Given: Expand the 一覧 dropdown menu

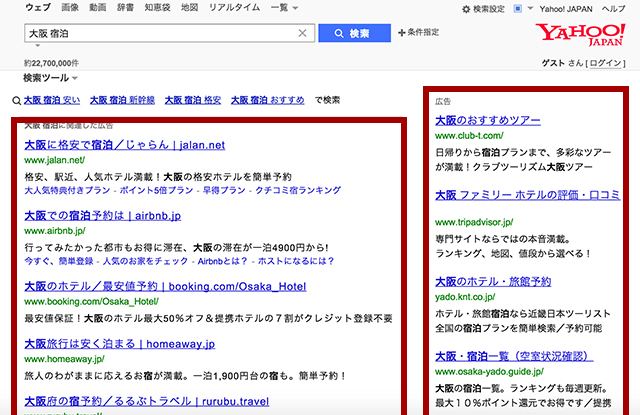Looking at the screenshot, I should 284,8.
